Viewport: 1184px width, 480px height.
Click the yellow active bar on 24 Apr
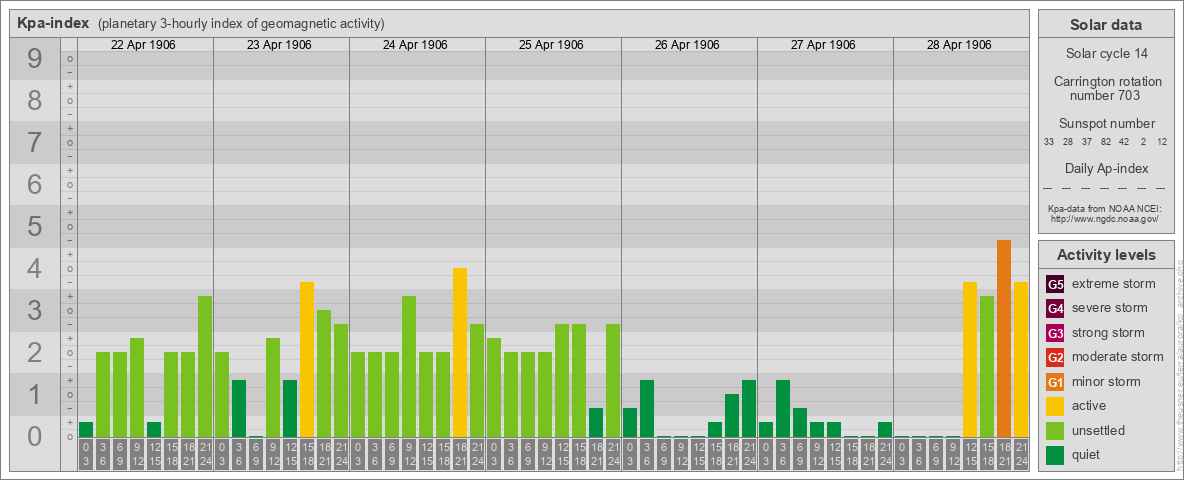click(460, 352)
